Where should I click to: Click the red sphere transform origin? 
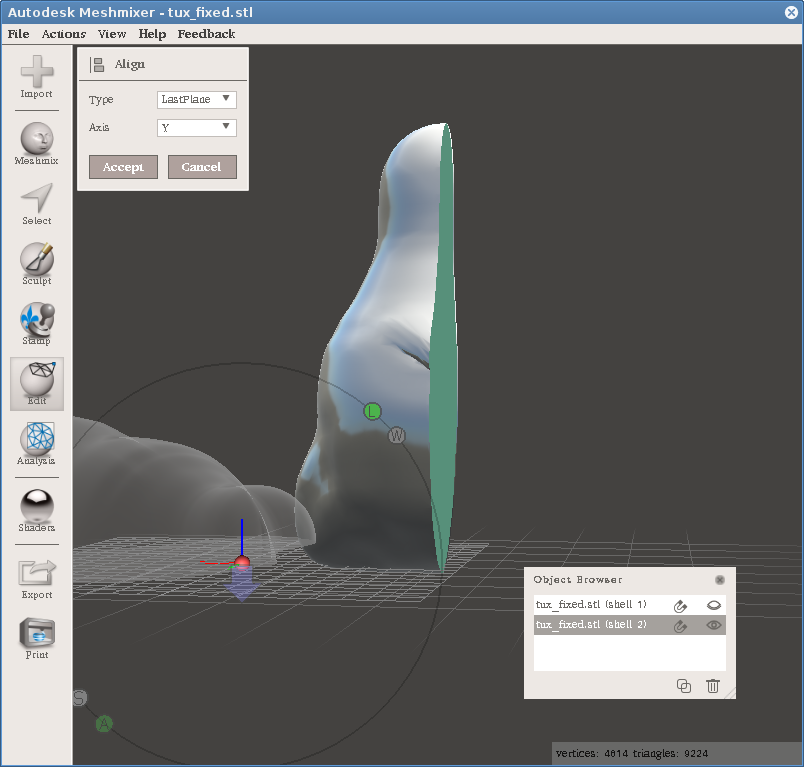pos(242,563)
